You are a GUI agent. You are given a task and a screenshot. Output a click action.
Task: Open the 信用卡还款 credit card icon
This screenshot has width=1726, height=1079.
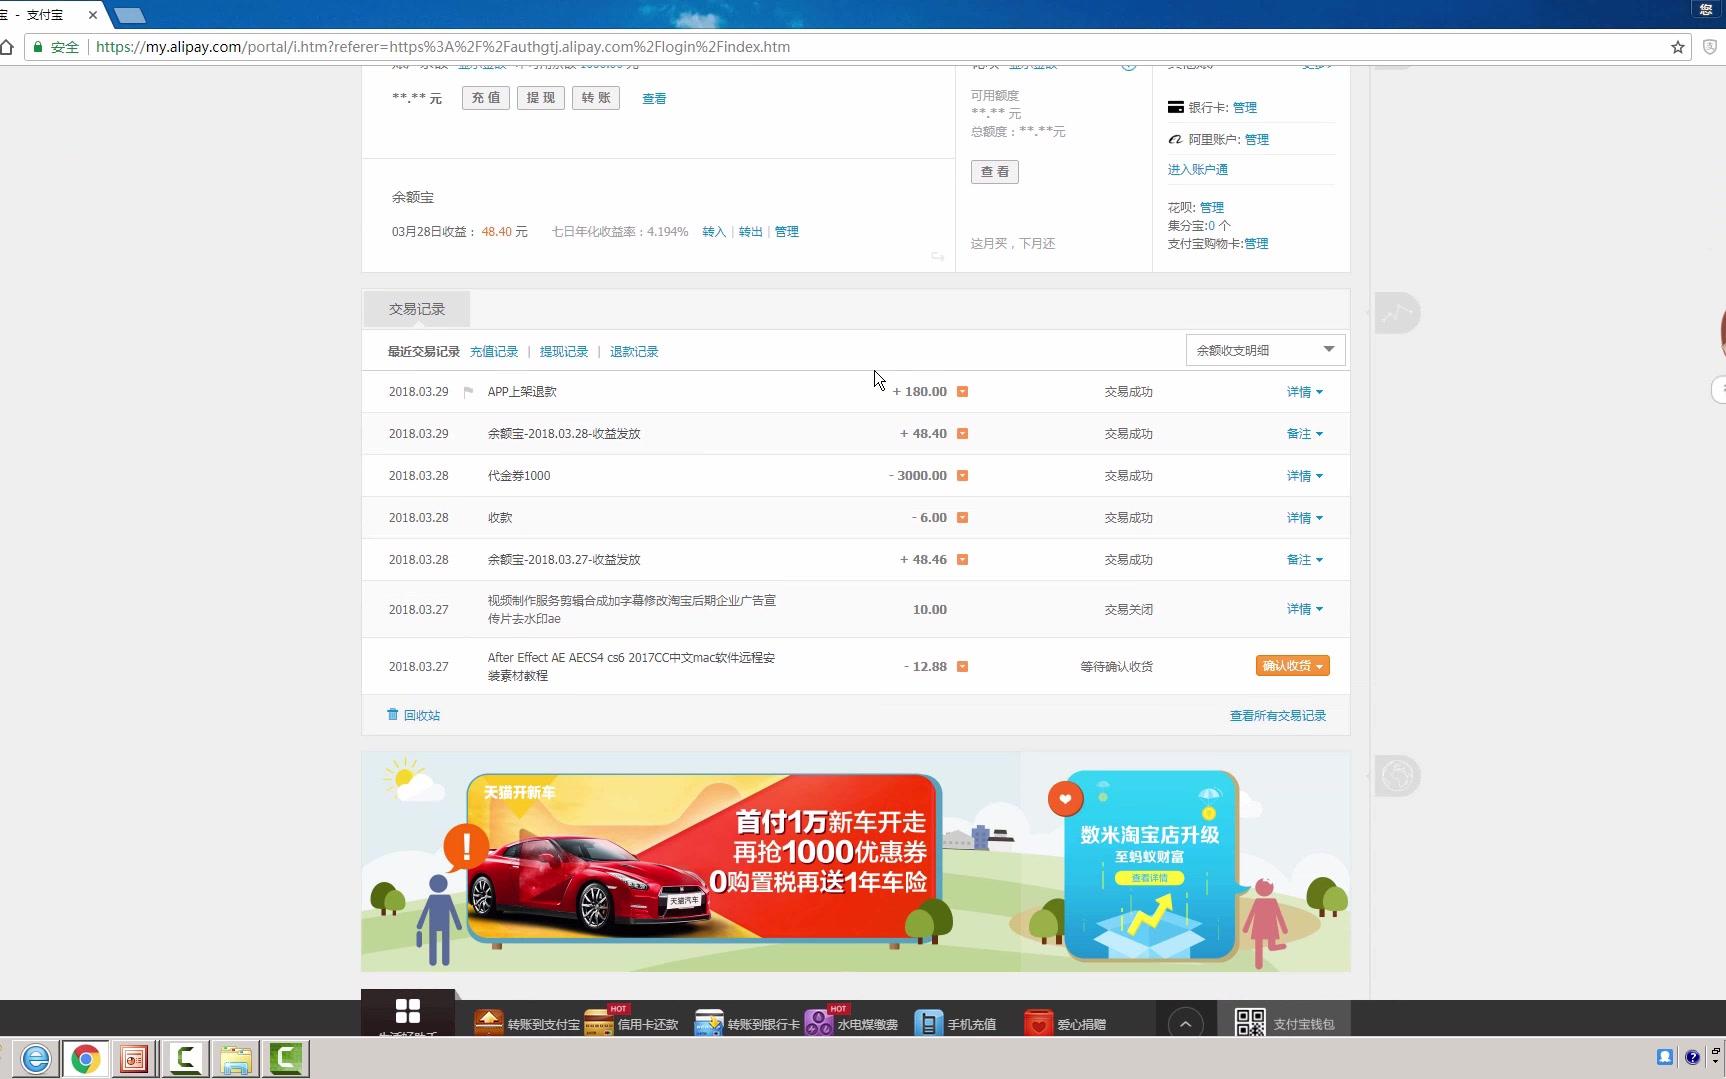pyautogui.click(x=599, y=1023)
